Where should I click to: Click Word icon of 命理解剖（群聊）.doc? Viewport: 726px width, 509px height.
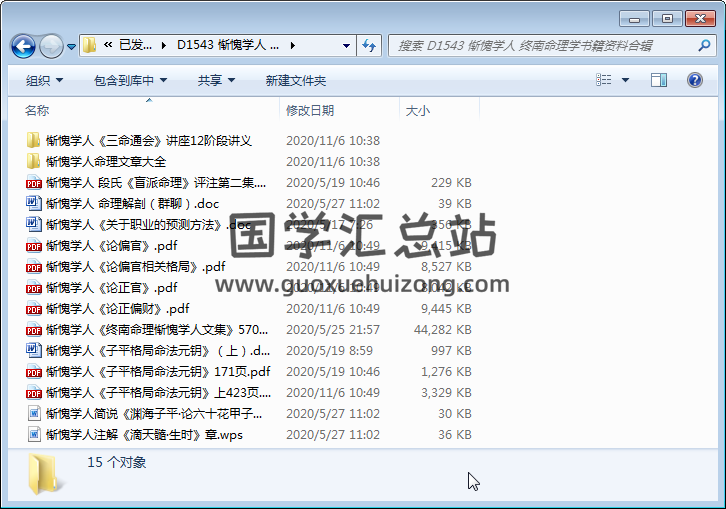(34, 204)
